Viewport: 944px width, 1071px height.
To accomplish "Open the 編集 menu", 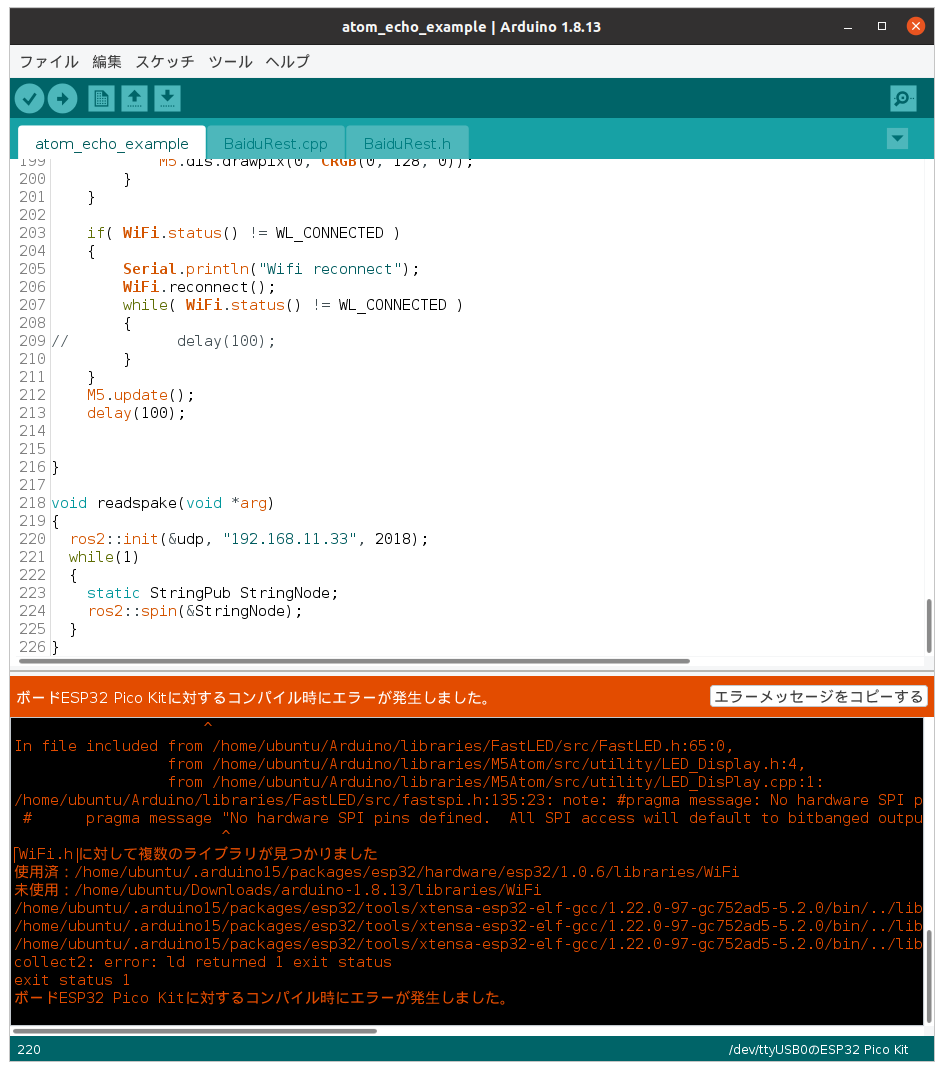I will [107, 62].
